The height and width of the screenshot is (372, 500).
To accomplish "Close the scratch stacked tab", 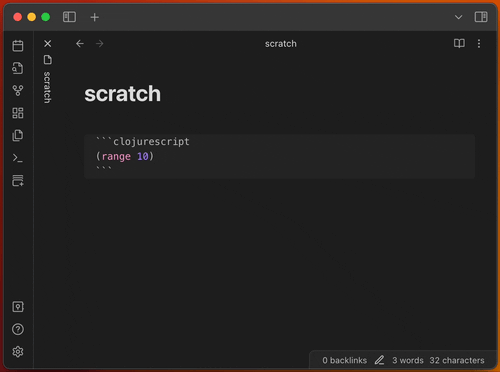I will click(x=48, y=44).
